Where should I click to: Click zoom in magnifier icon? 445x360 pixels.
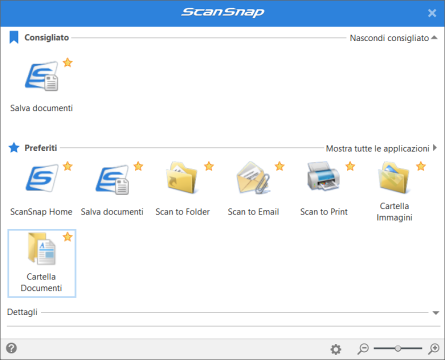click(x=434, y=349)
